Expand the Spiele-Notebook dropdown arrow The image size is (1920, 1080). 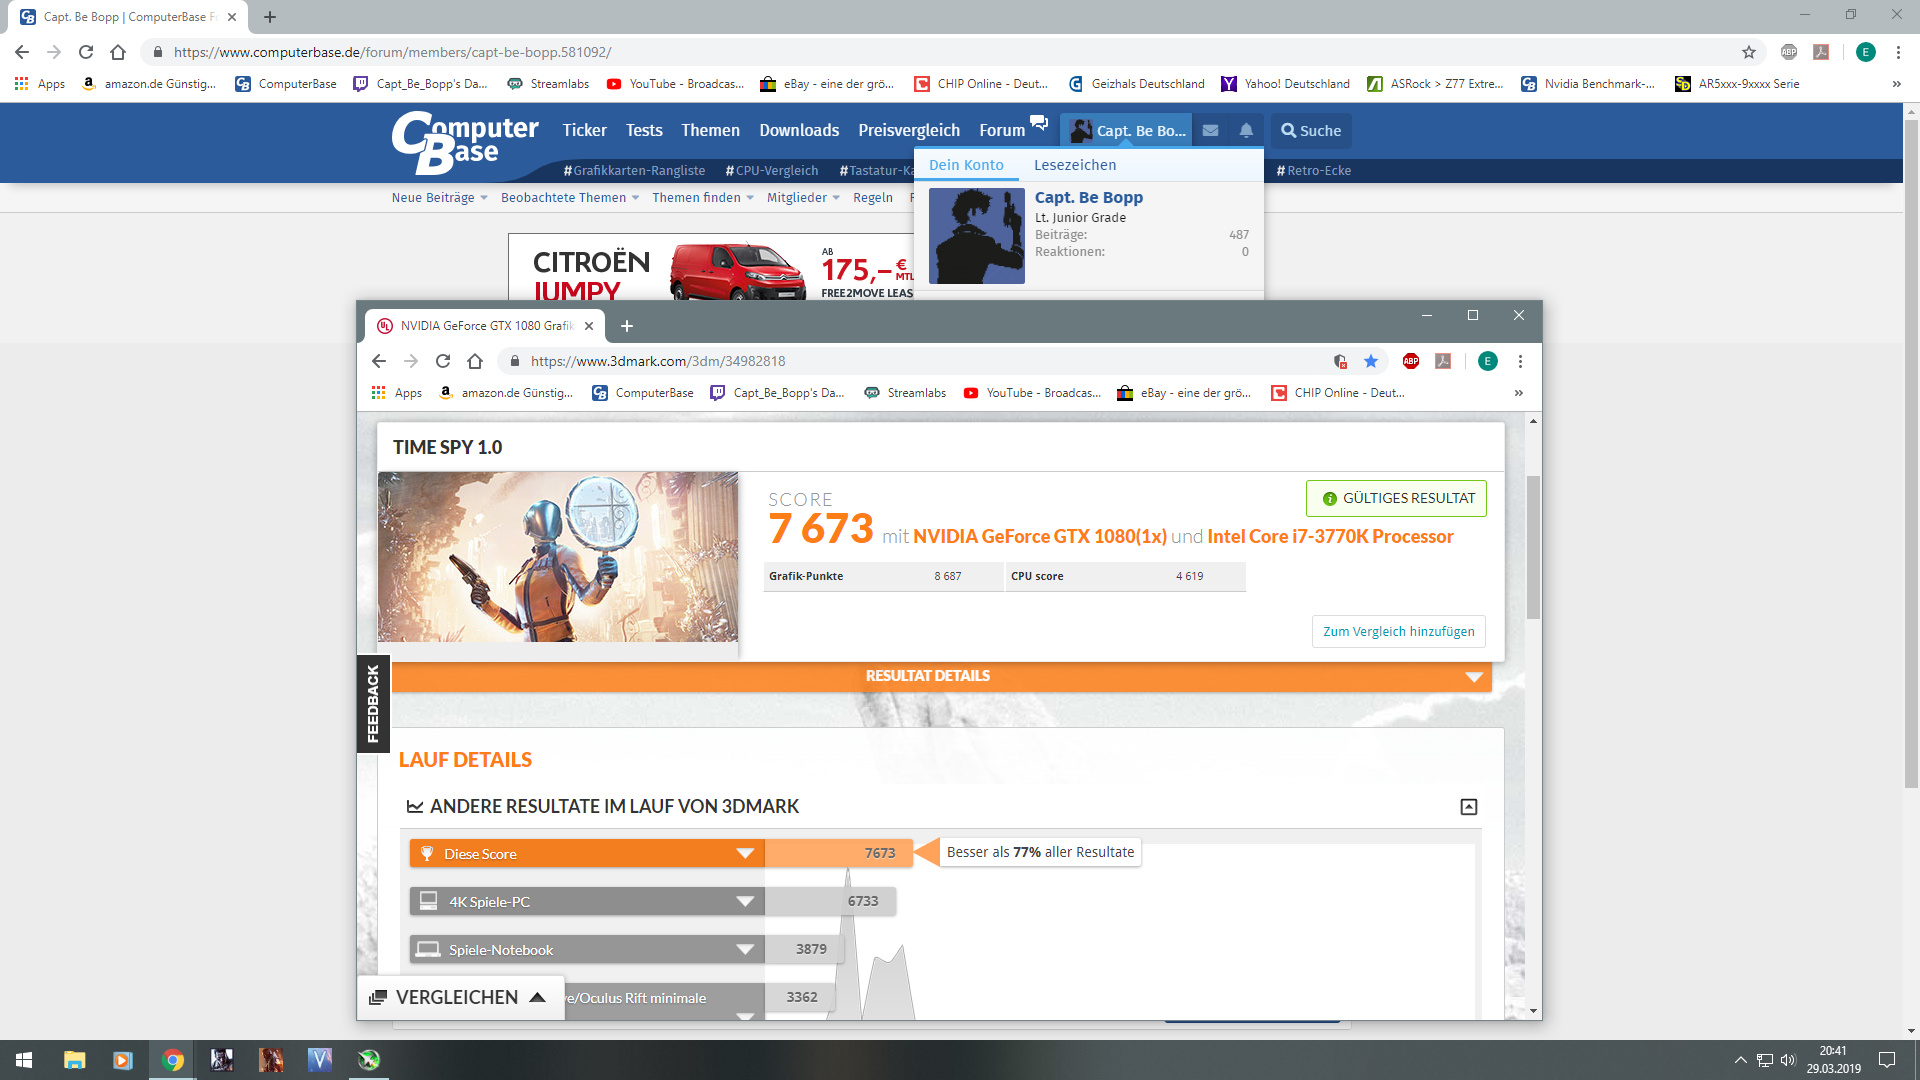744,950
